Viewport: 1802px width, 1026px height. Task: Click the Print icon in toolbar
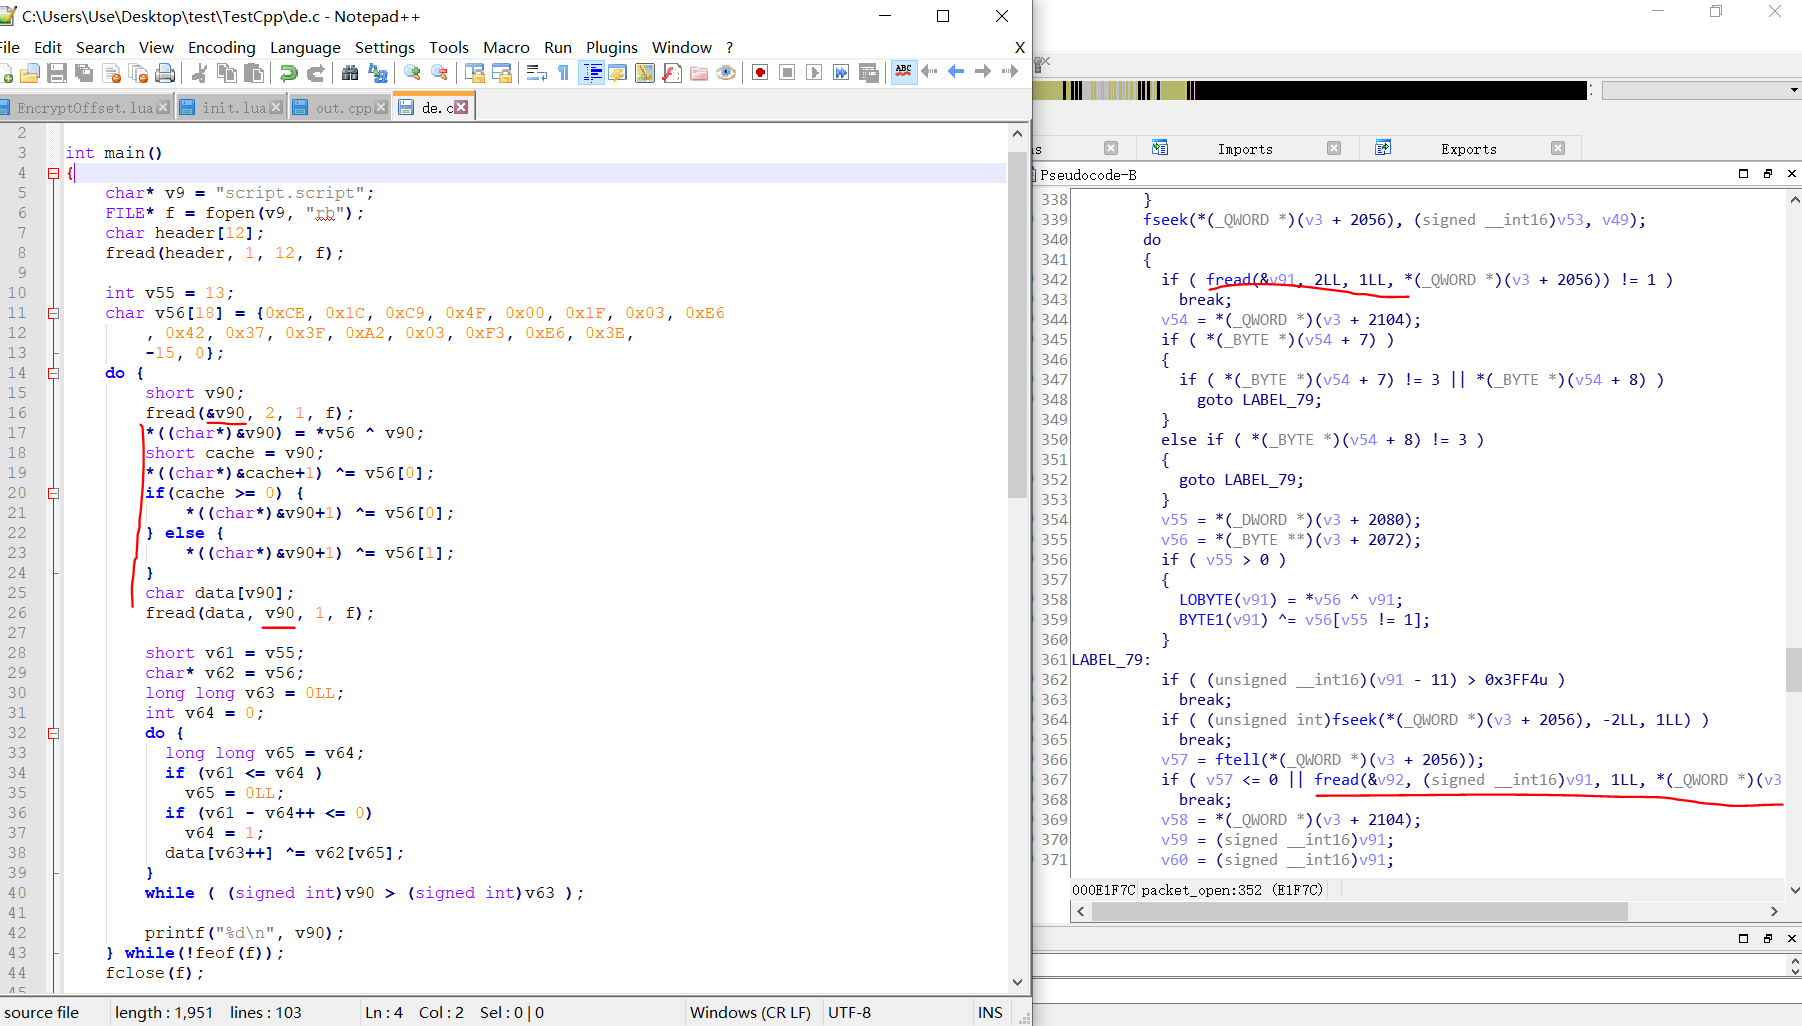pos(165,73)
